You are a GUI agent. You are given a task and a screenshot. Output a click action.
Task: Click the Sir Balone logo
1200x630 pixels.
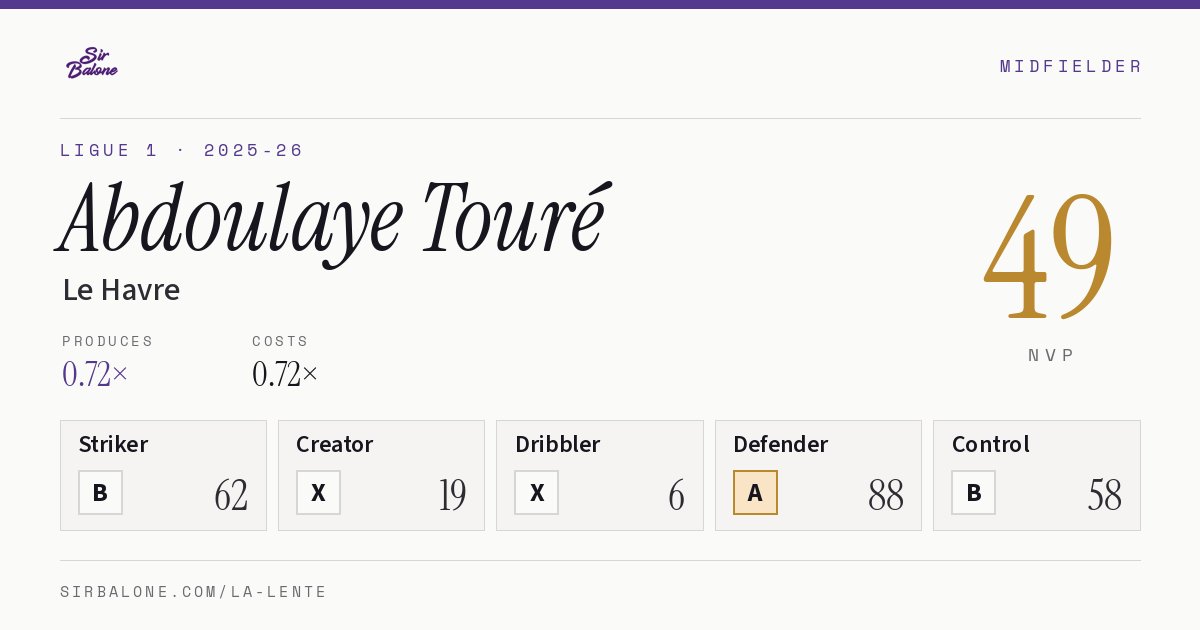(x=92, y=63)
